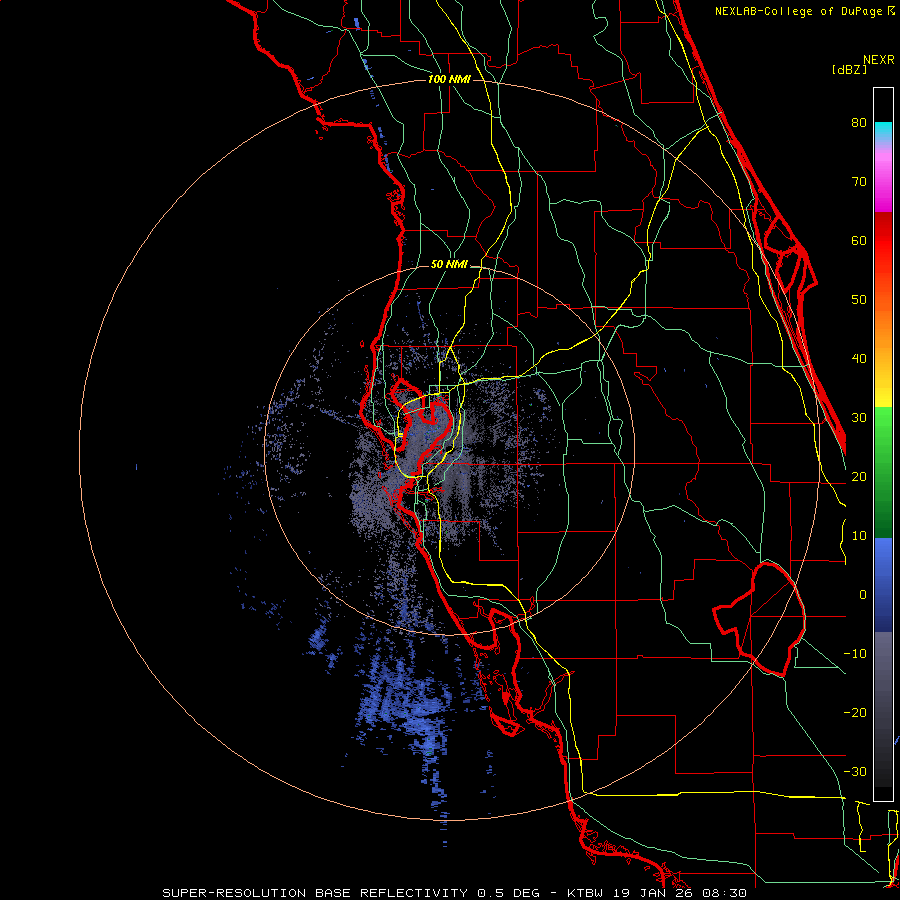Screen dimensions: 900x900
Task: Click the KTBW station identifier
Action: click(x=587, y=893)
